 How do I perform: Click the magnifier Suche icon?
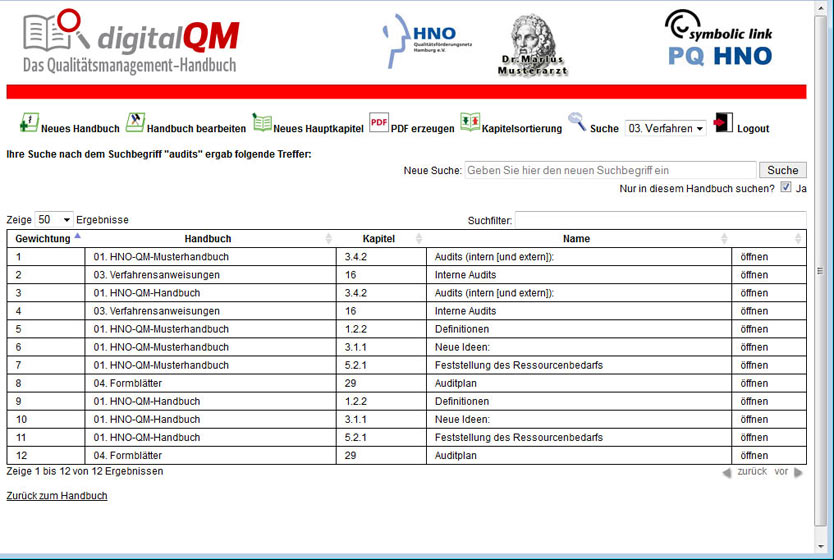[x=577, y=122]
